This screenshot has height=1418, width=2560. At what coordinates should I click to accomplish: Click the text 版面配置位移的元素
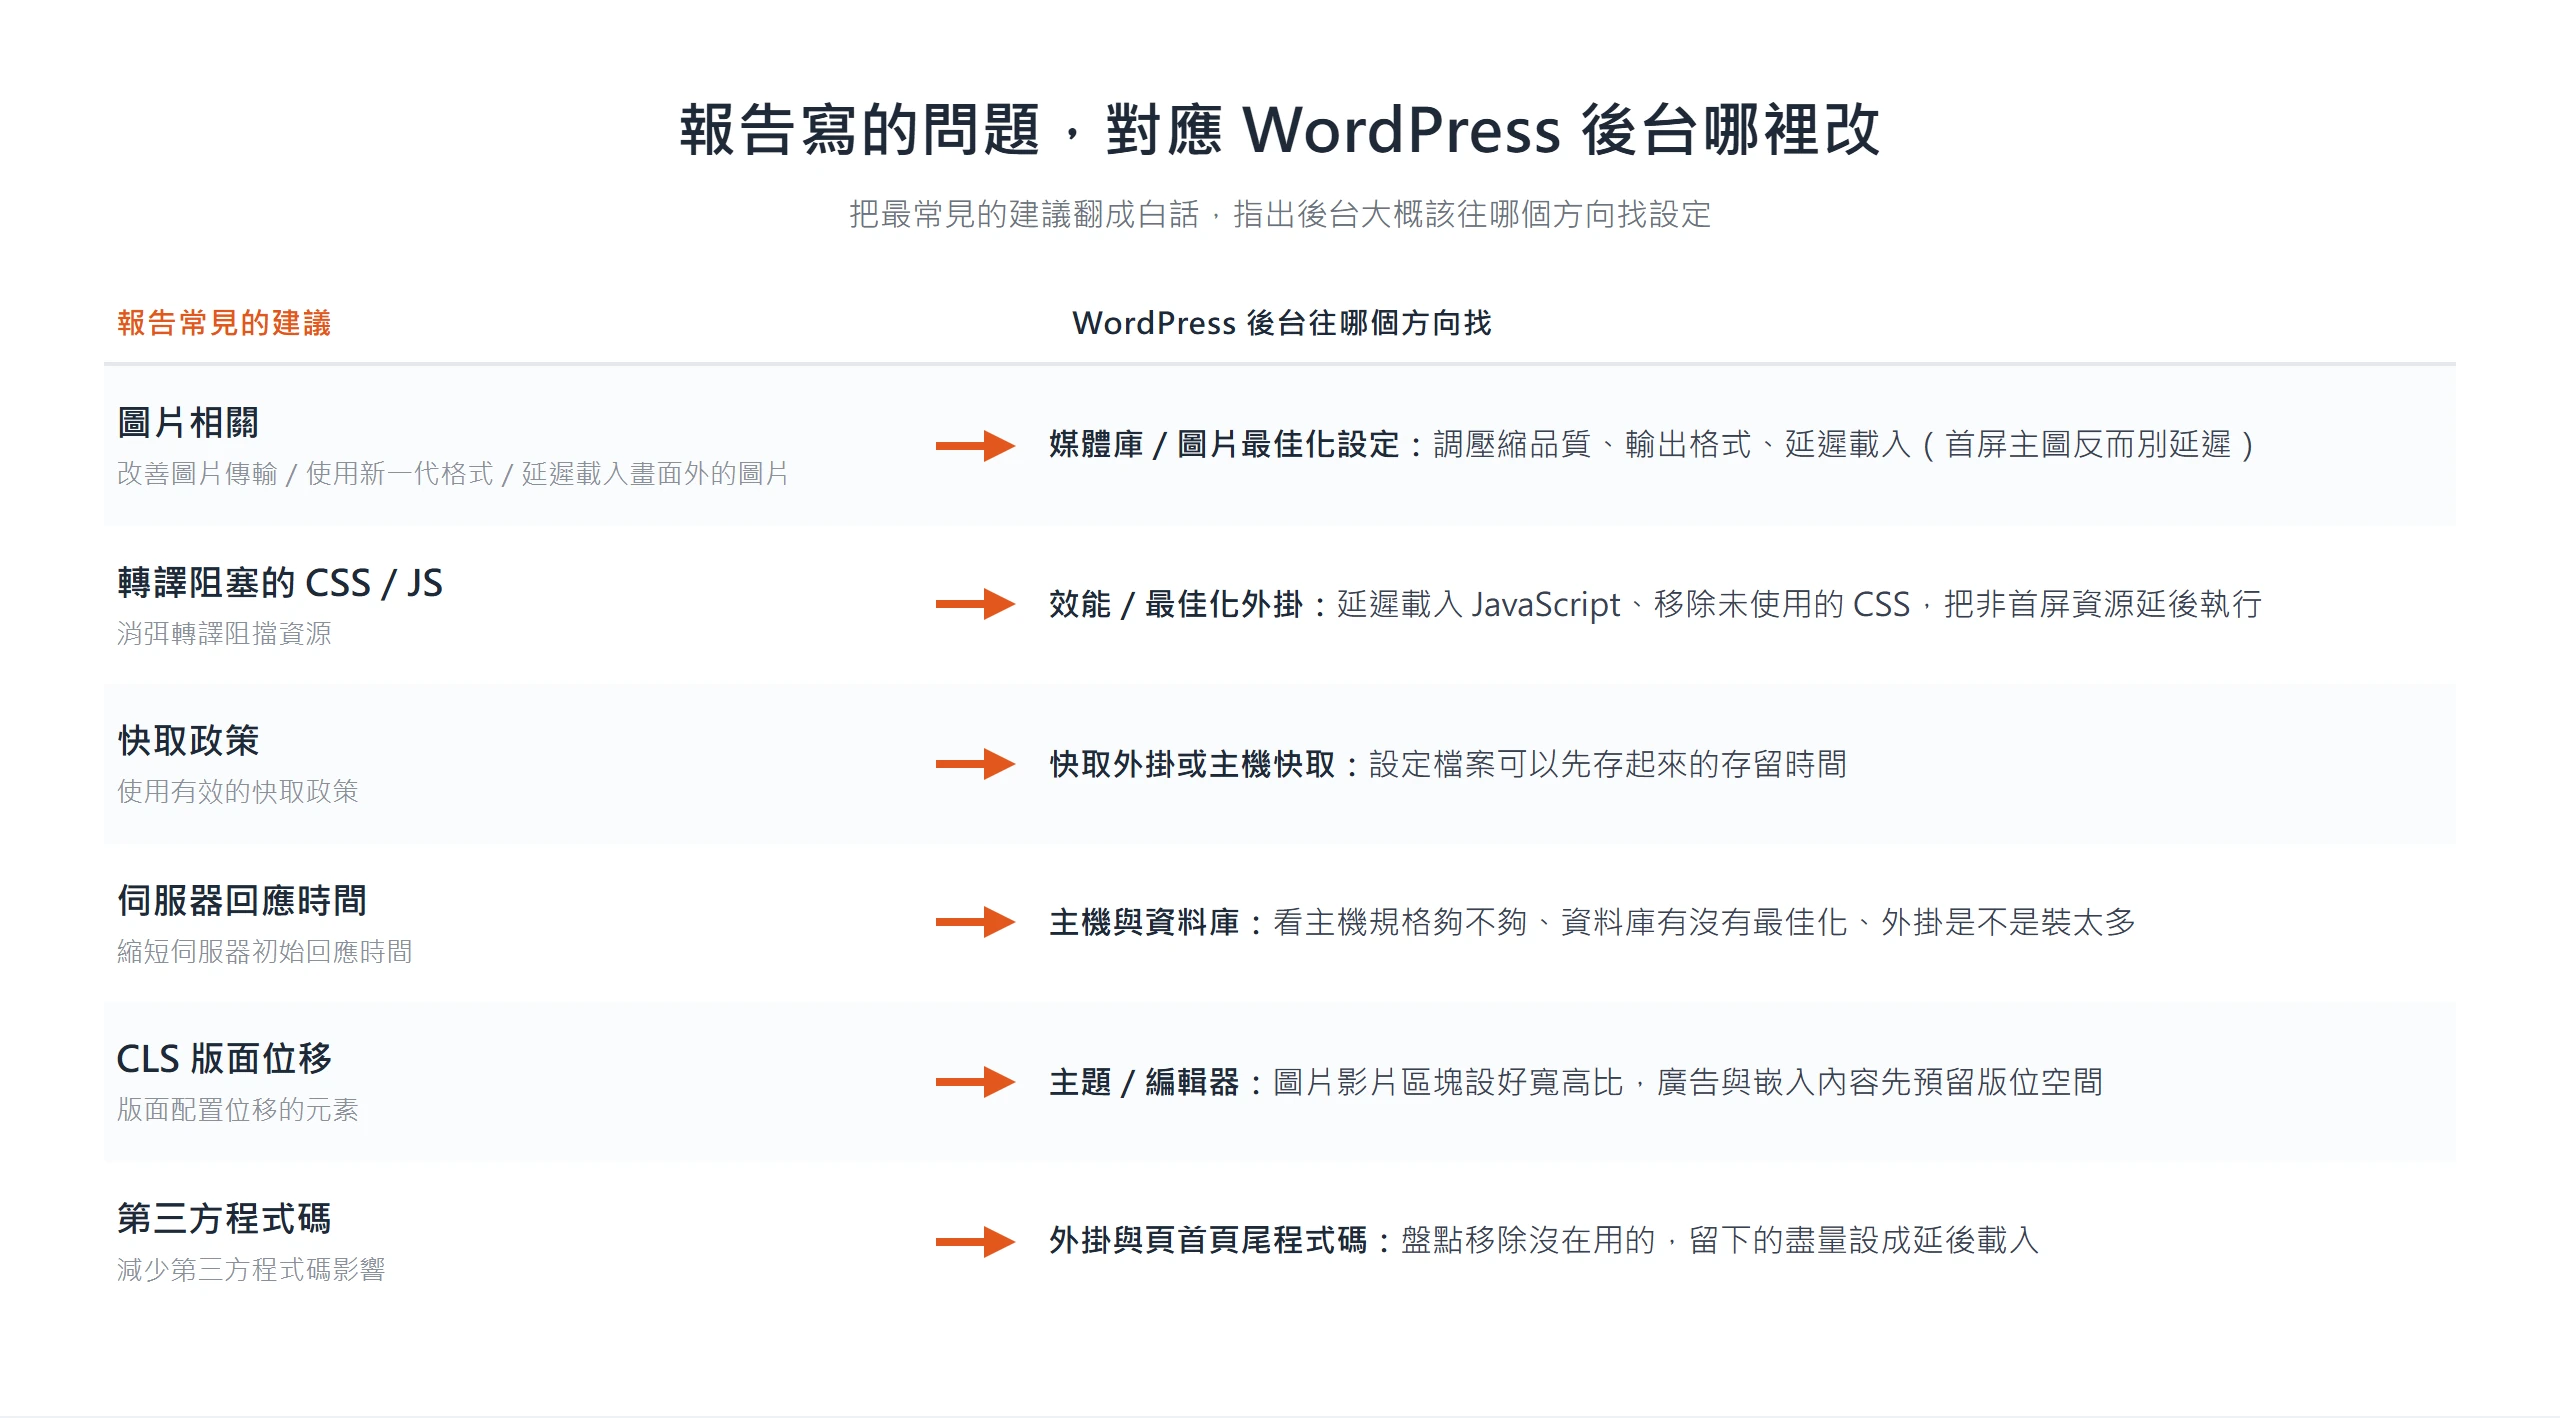[238, 1110]
